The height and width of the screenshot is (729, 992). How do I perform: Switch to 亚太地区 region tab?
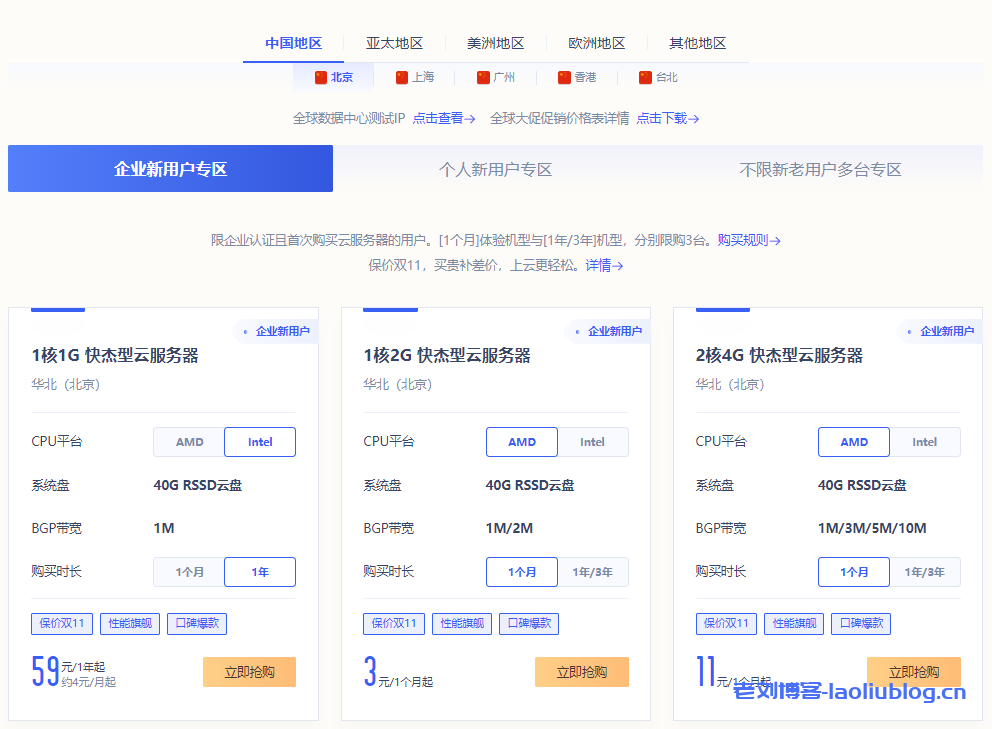point(394,43)
